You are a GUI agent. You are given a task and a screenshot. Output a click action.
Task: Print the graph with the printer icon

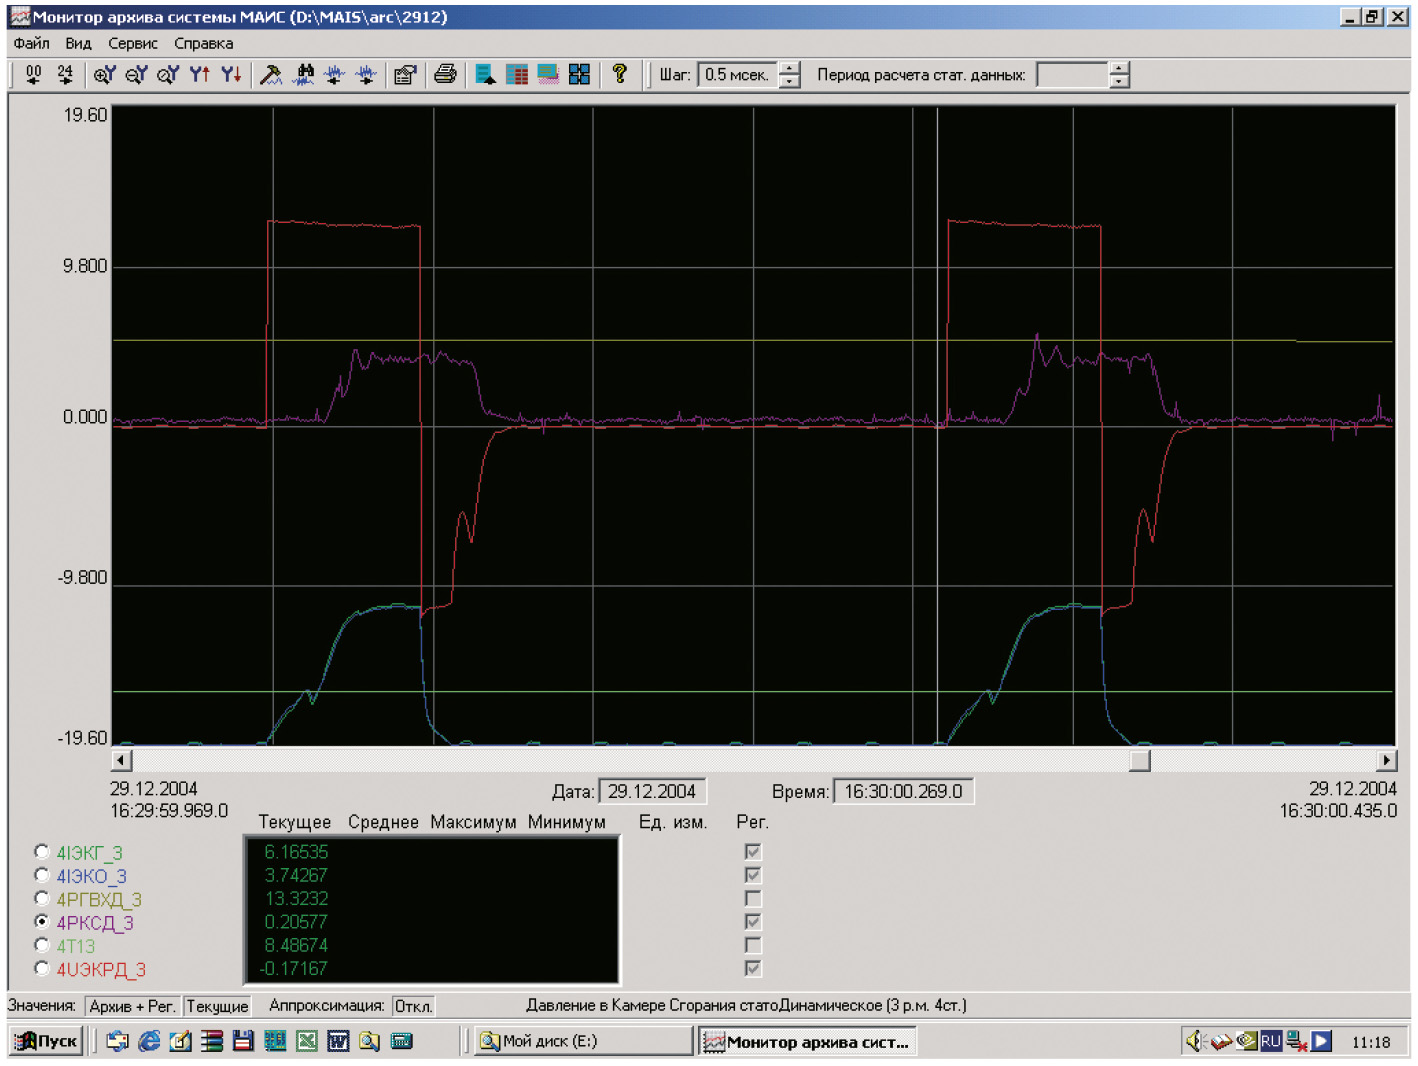coord(445,74)
